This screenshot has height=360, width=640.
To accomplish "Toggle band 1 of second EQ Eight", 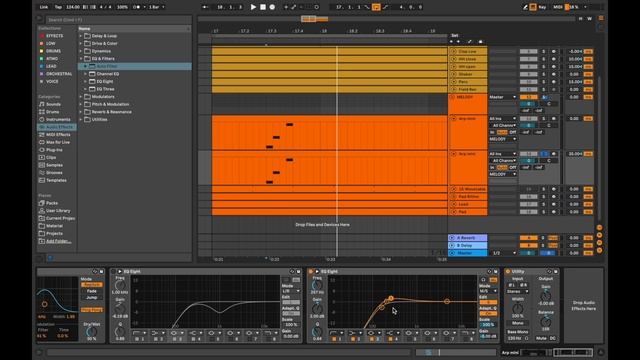I will (334, 339).
